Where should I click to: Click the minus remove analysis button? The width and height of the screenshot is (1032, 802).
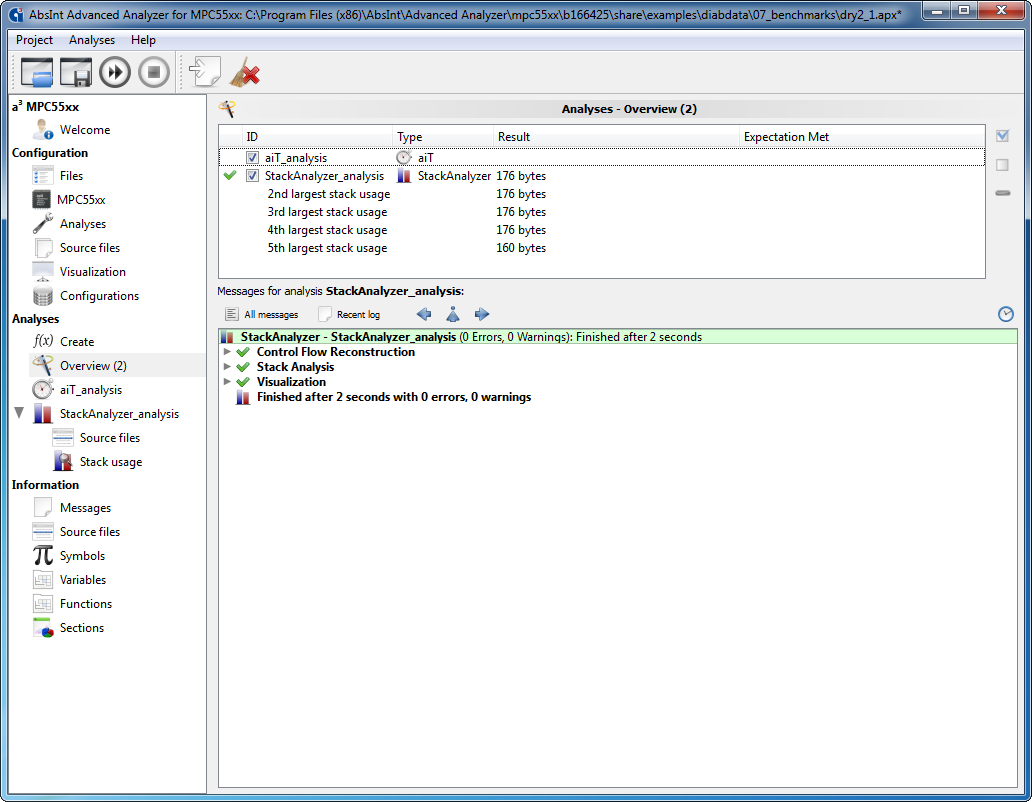[x=1002, y=193]
